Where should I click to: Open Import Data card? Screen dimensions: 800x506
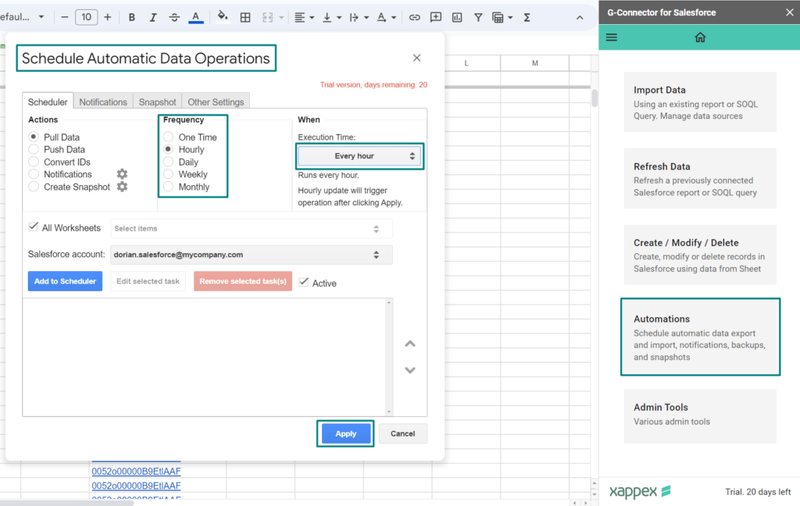click(x=700, y=102)
